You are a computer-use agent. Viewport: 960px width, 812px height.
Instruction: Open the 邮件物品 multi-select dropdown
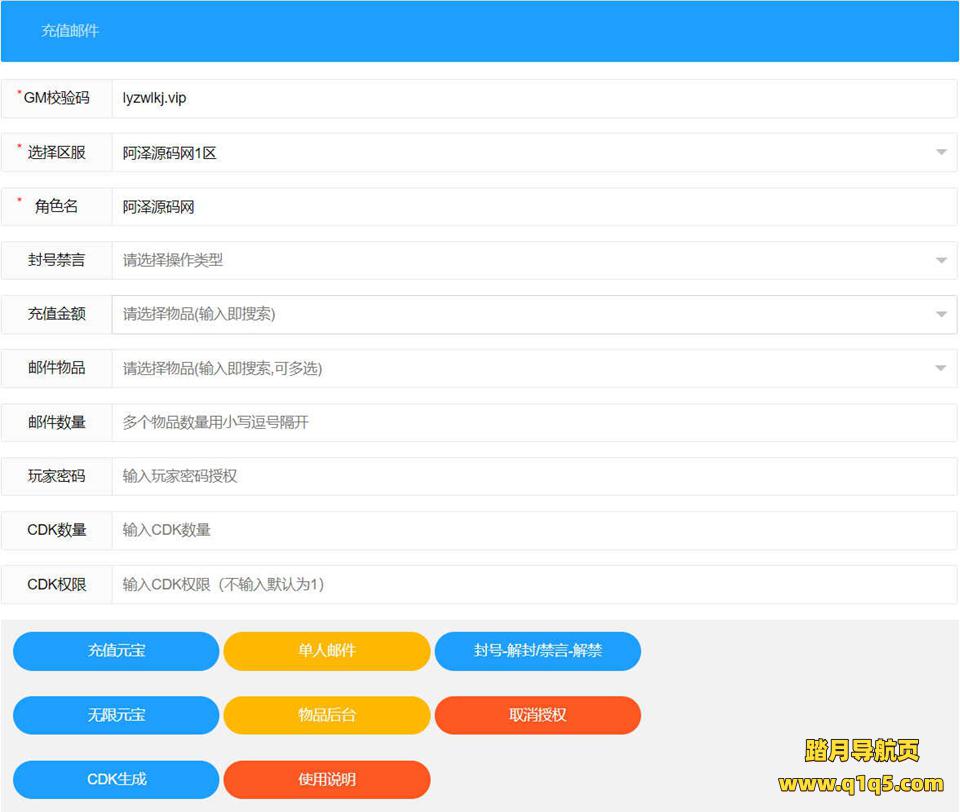click(533, 368)
